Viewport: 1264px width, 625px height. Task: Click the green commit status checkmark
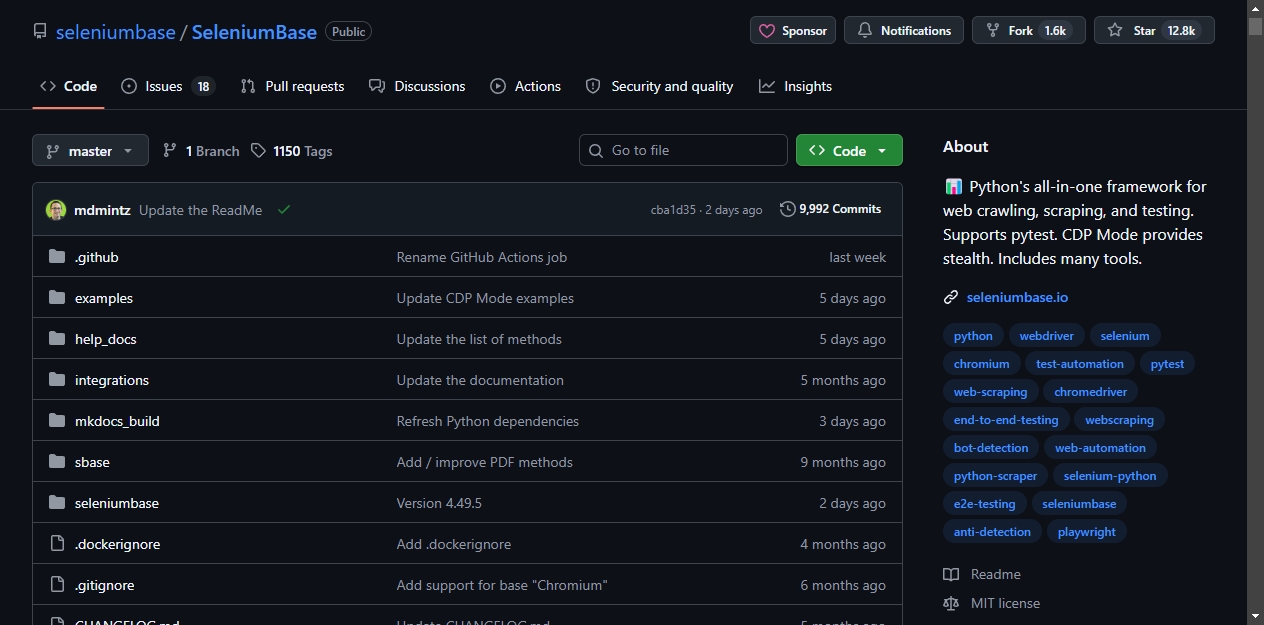coord(284,210)
